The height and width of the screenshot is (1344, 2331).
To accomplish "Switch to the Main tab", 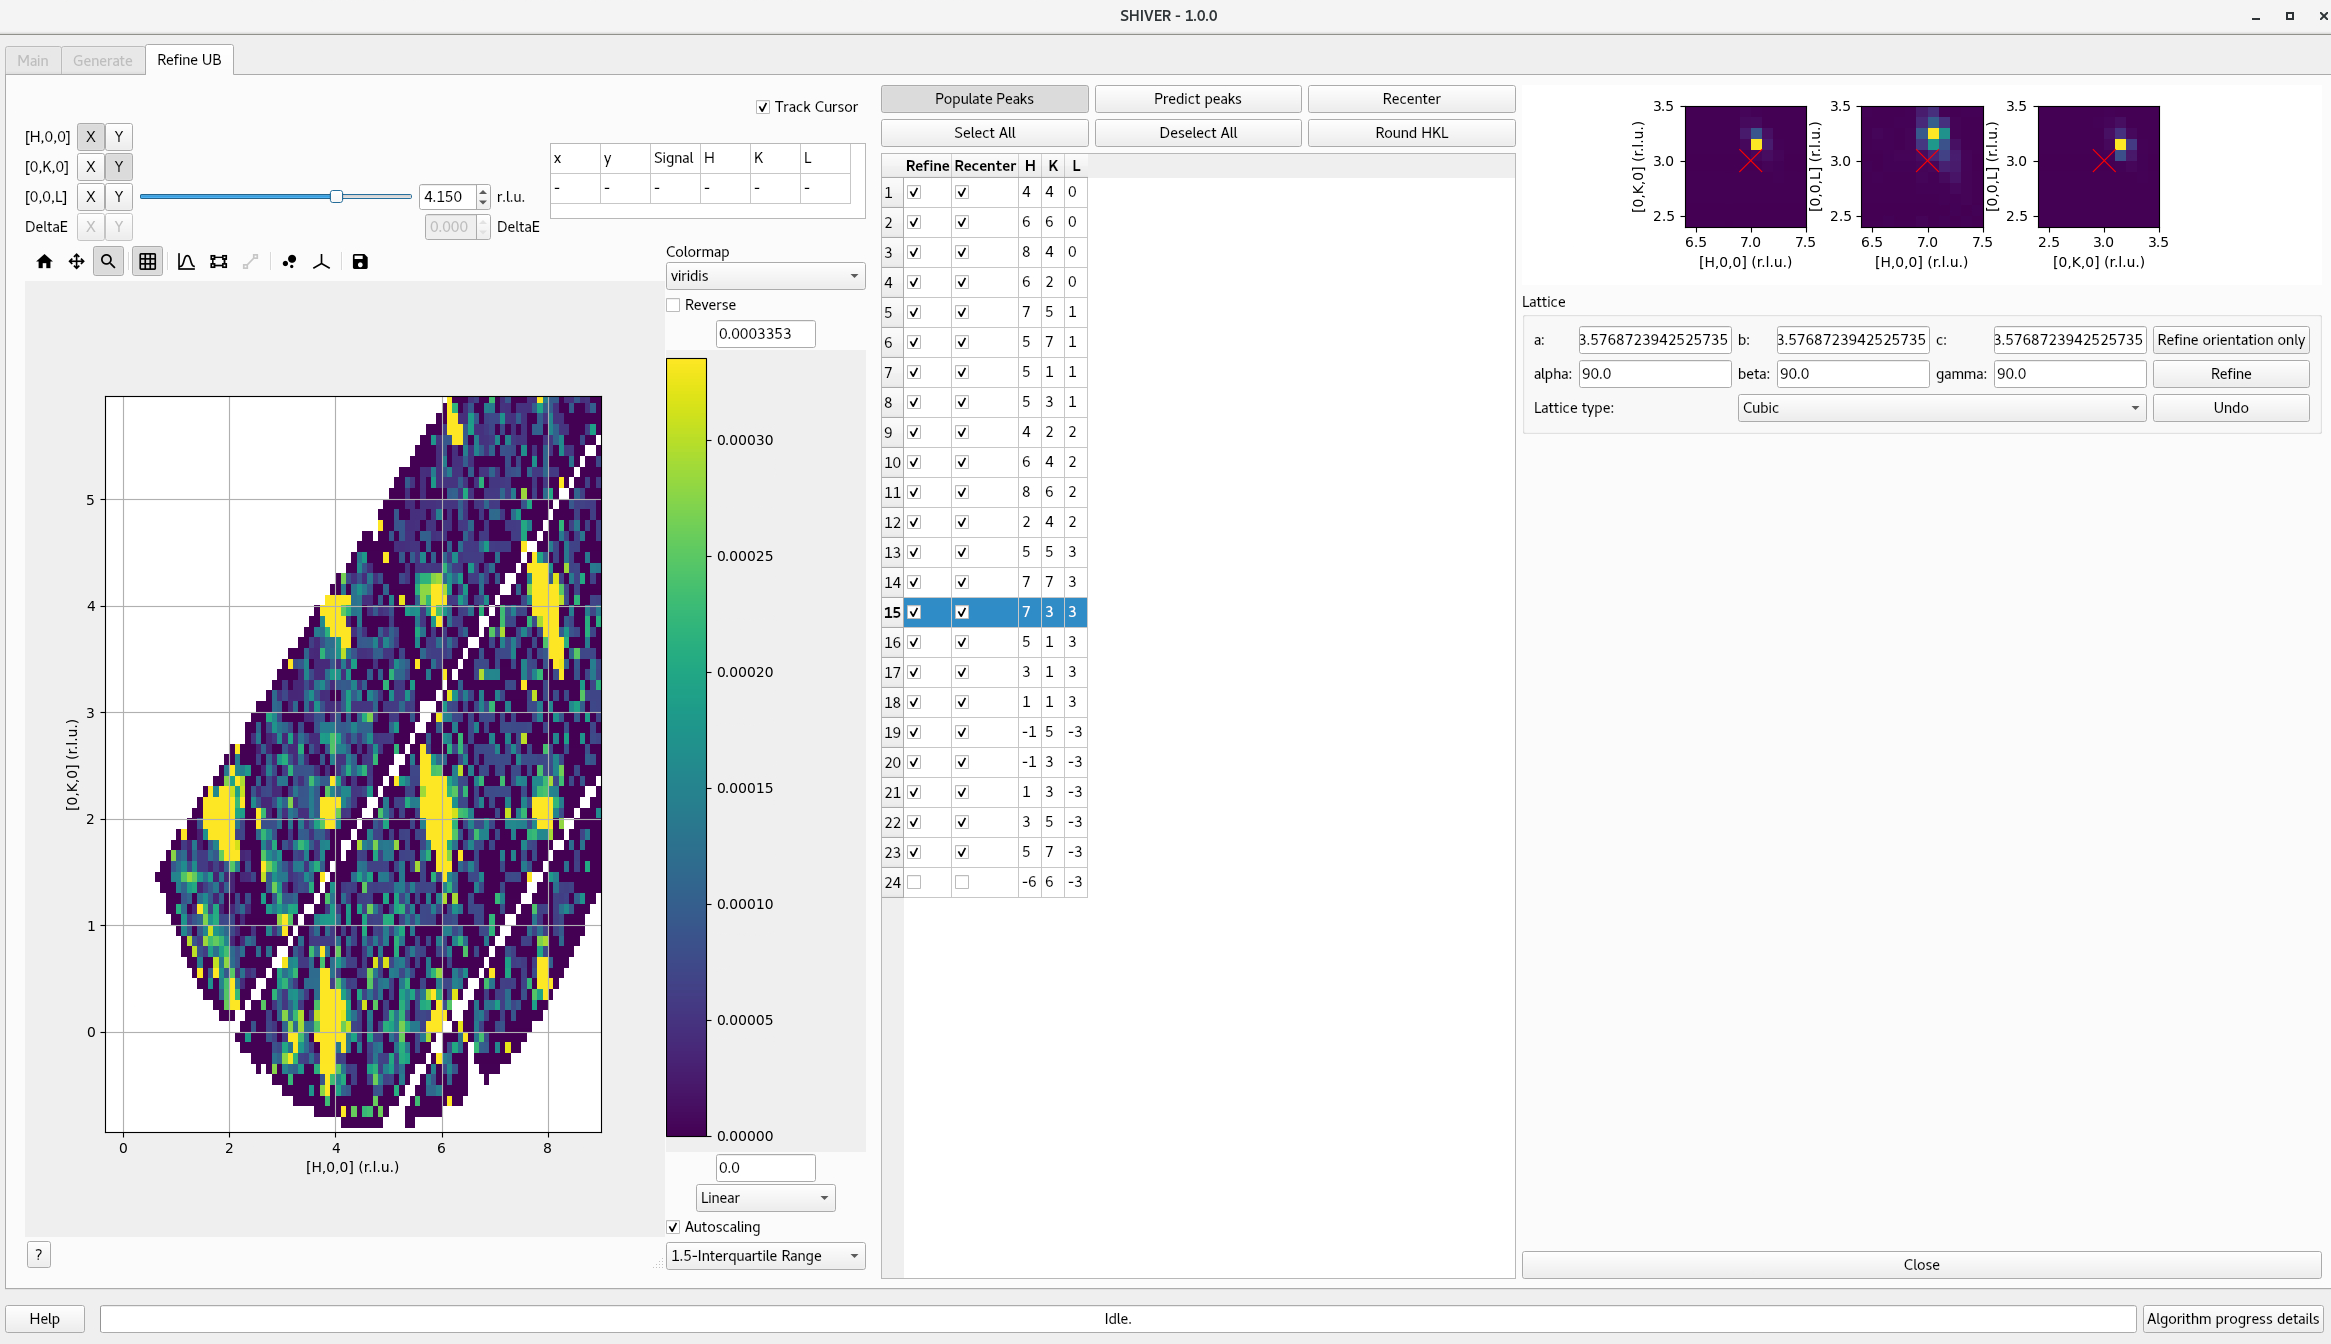I will coord(32,59).
